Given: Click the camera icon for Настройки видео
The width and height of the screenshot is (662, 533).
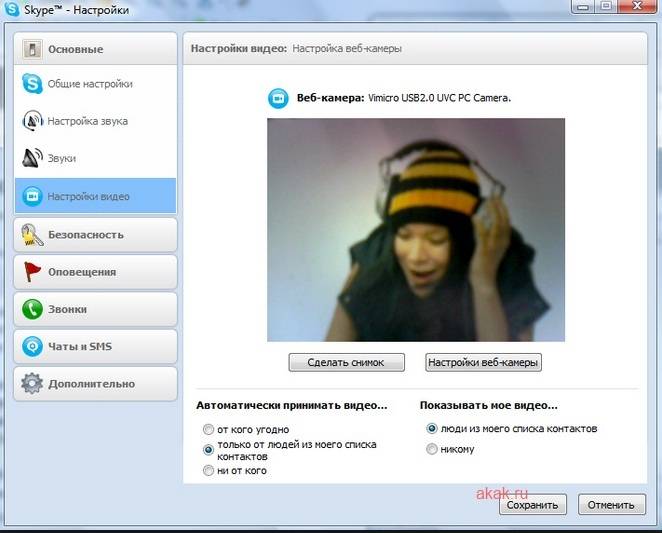Looking at the screenshot, I should point(31,196).
